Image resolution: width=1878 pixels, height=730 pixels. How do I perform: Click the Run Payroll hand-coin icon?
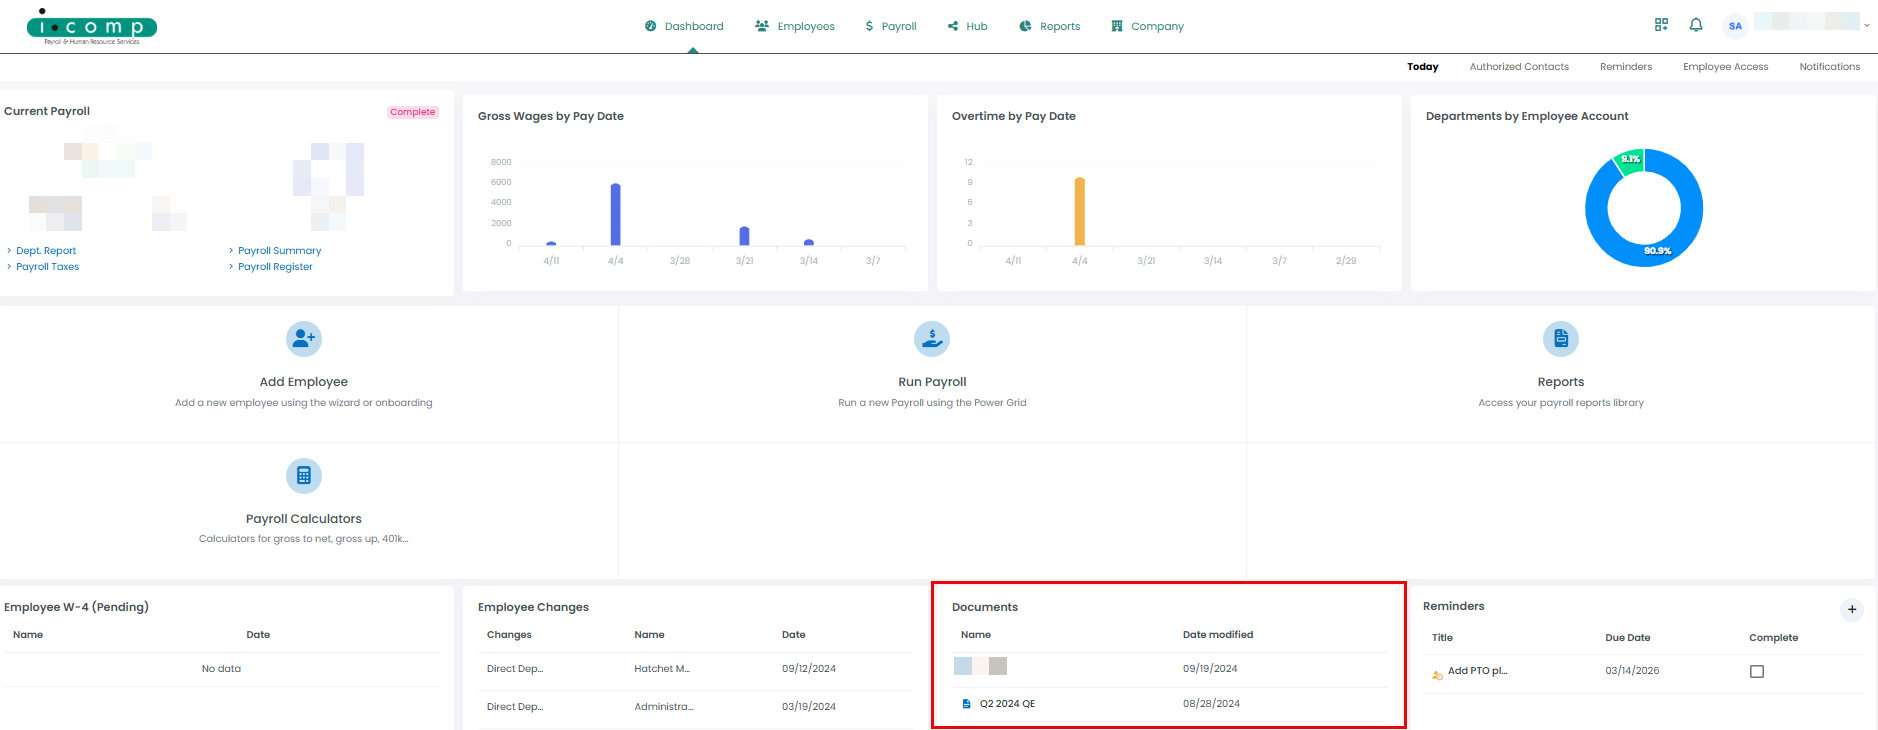pyautogui.click(x=932, y=339)
